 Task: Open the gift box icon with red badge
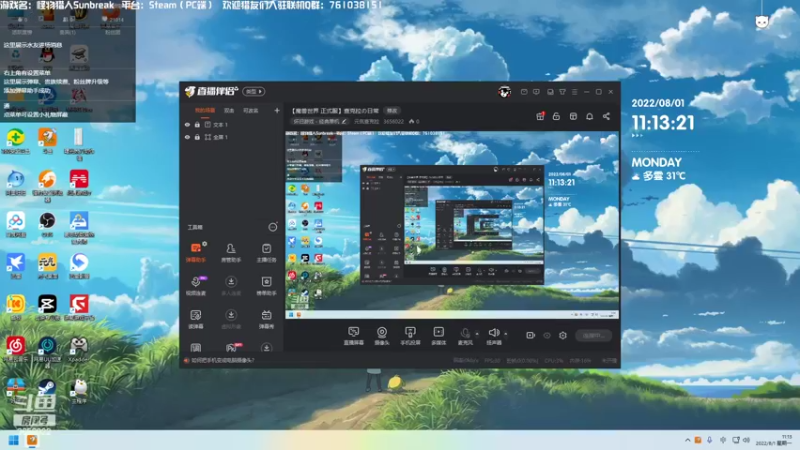540,116
